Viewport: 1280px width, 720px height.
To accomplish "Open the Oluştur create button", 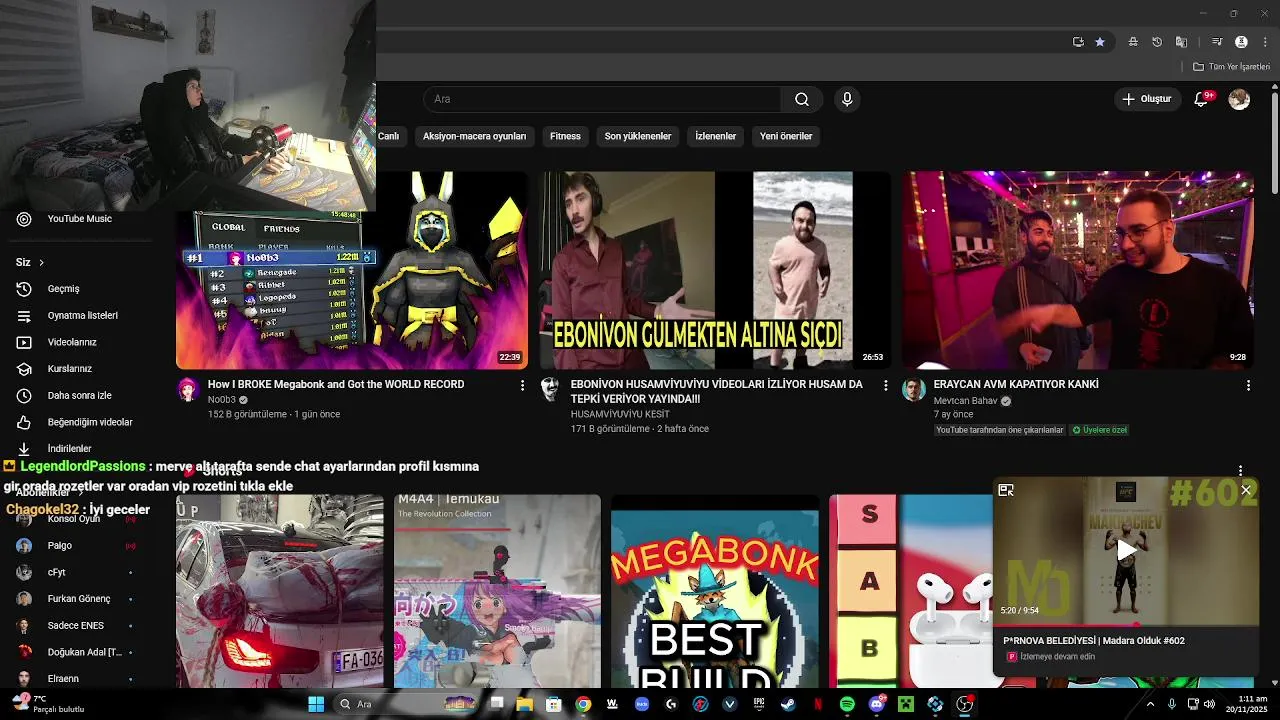I will click(1147, 99).
